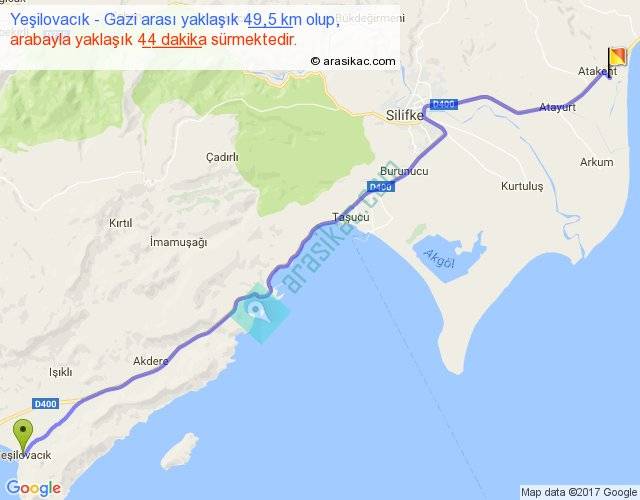Click the arasikac.com copyright text
This screenshot has height=500, width=640.
(x=353, y=61)
